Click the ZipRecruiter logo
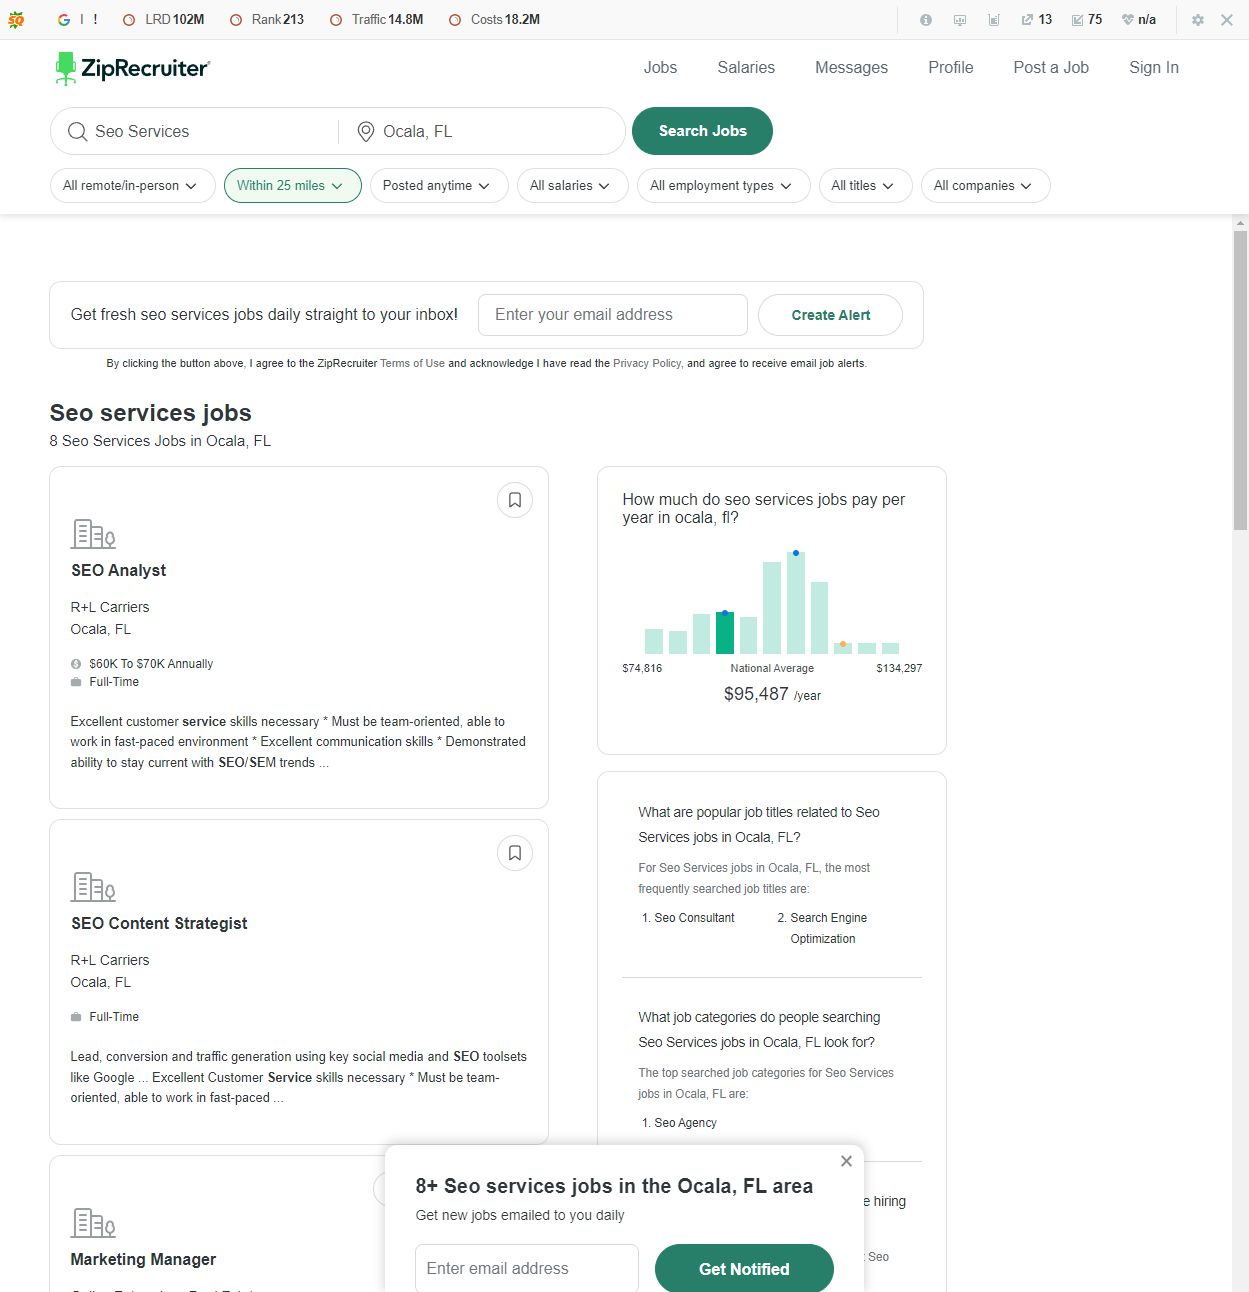1249x1292 pixels. tap(132, 68)
